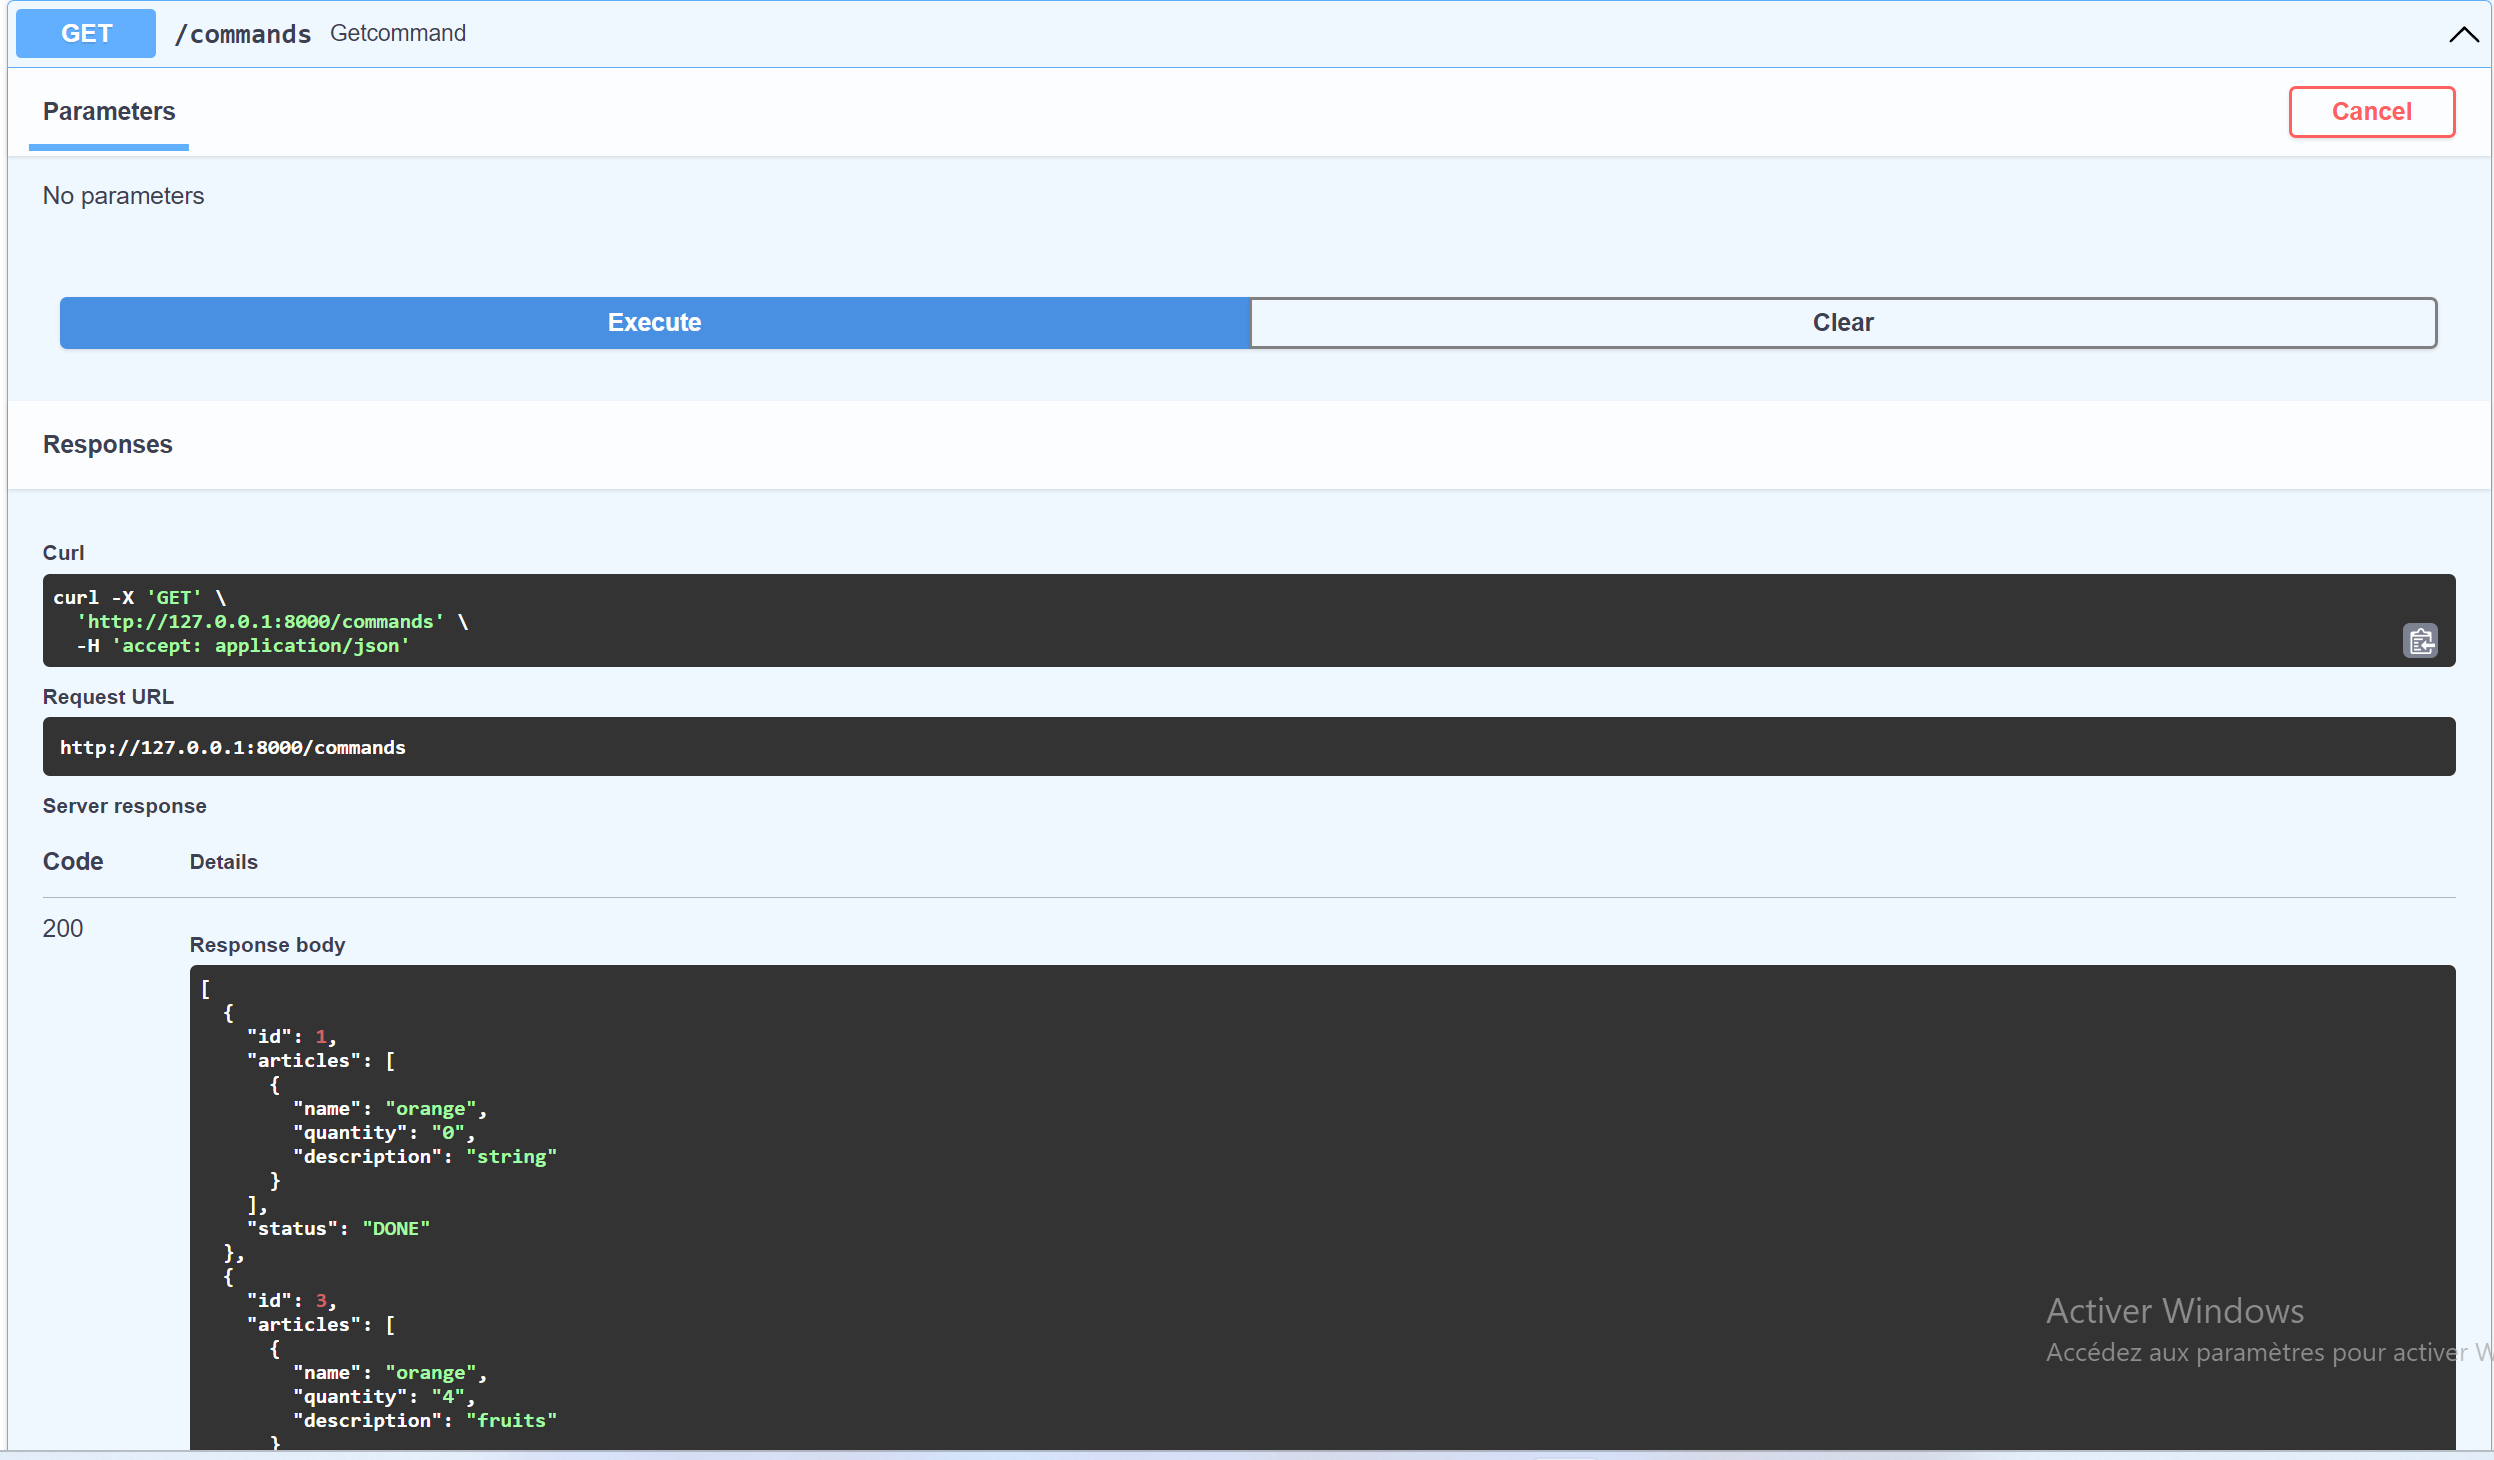Click the Details column header

(223, 861)
